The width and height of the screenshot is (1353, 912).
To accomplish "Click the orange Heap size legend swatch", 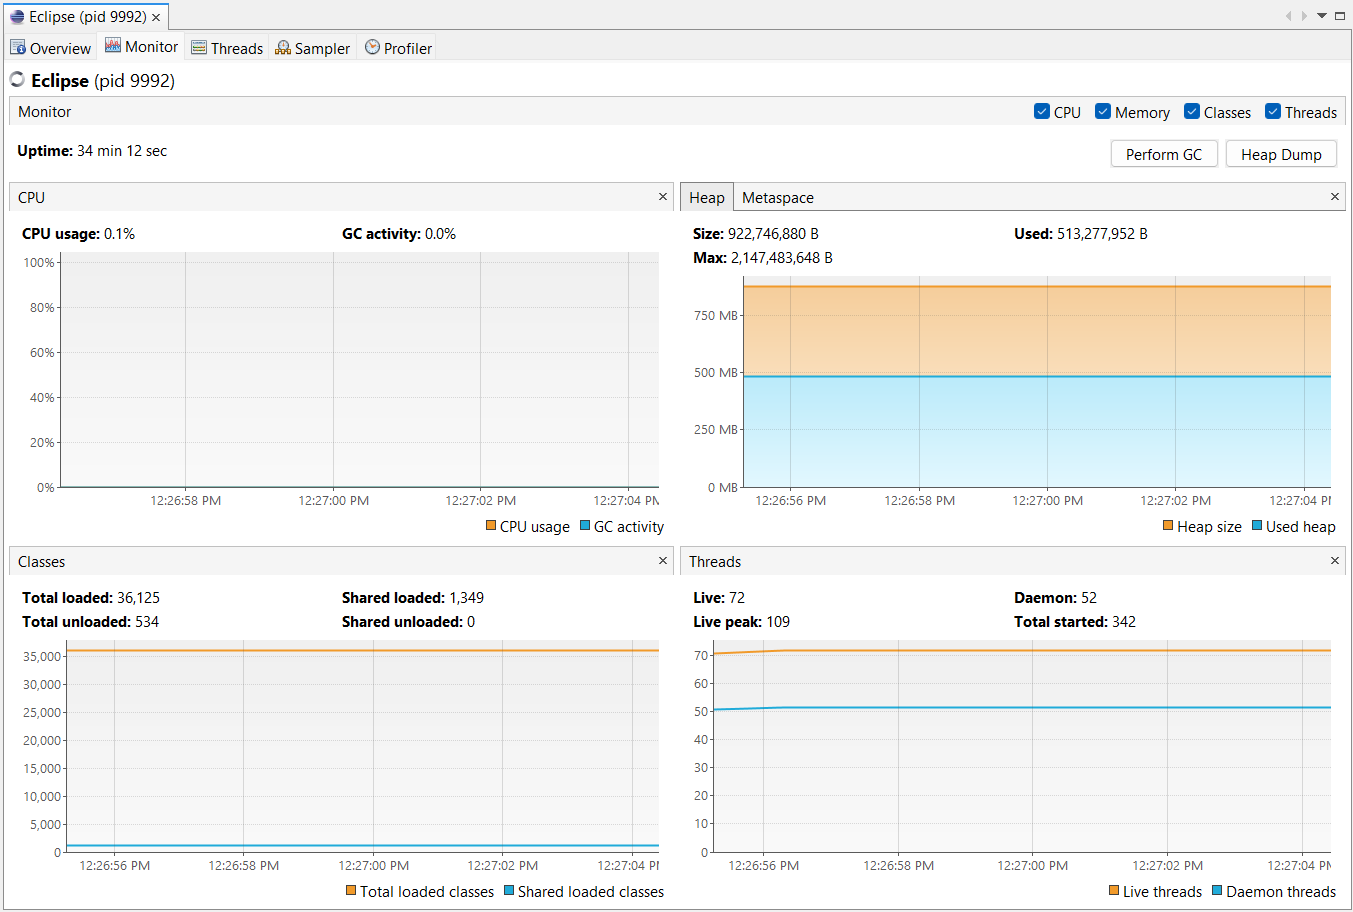I will click(x=1168, y=526).
